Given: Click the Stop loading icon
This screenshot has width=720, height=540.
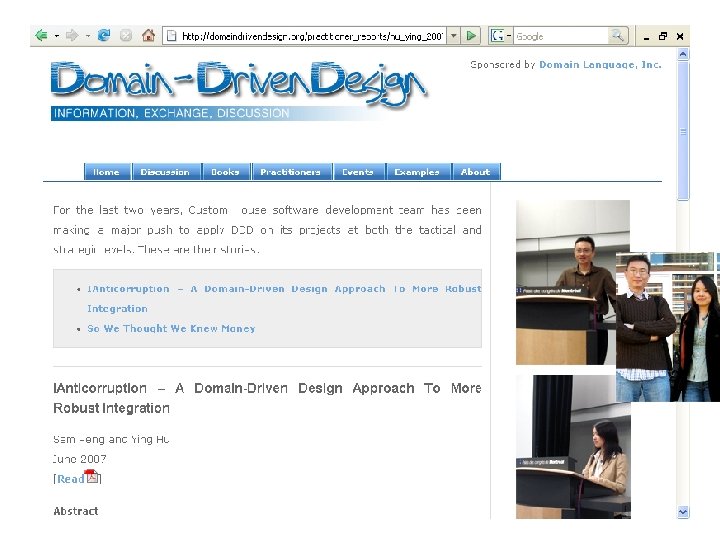Looking at the screenshot, I should [x=126, y=35].
